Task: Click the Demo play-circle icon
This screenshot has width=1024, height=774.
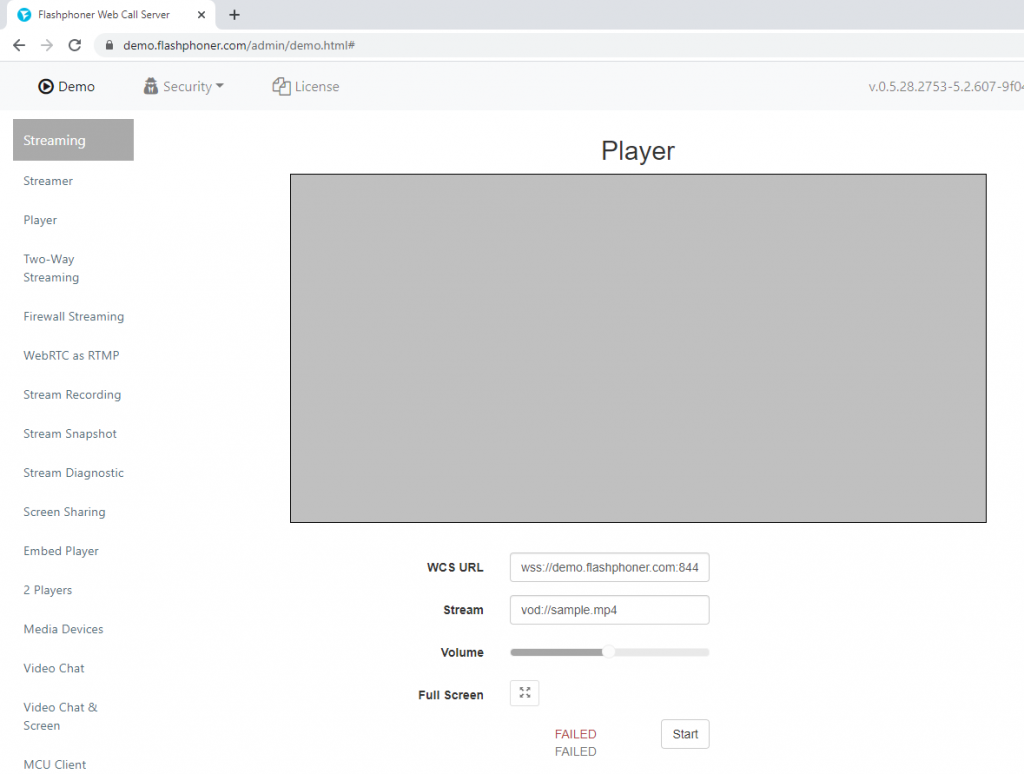Action: [46, 86]
